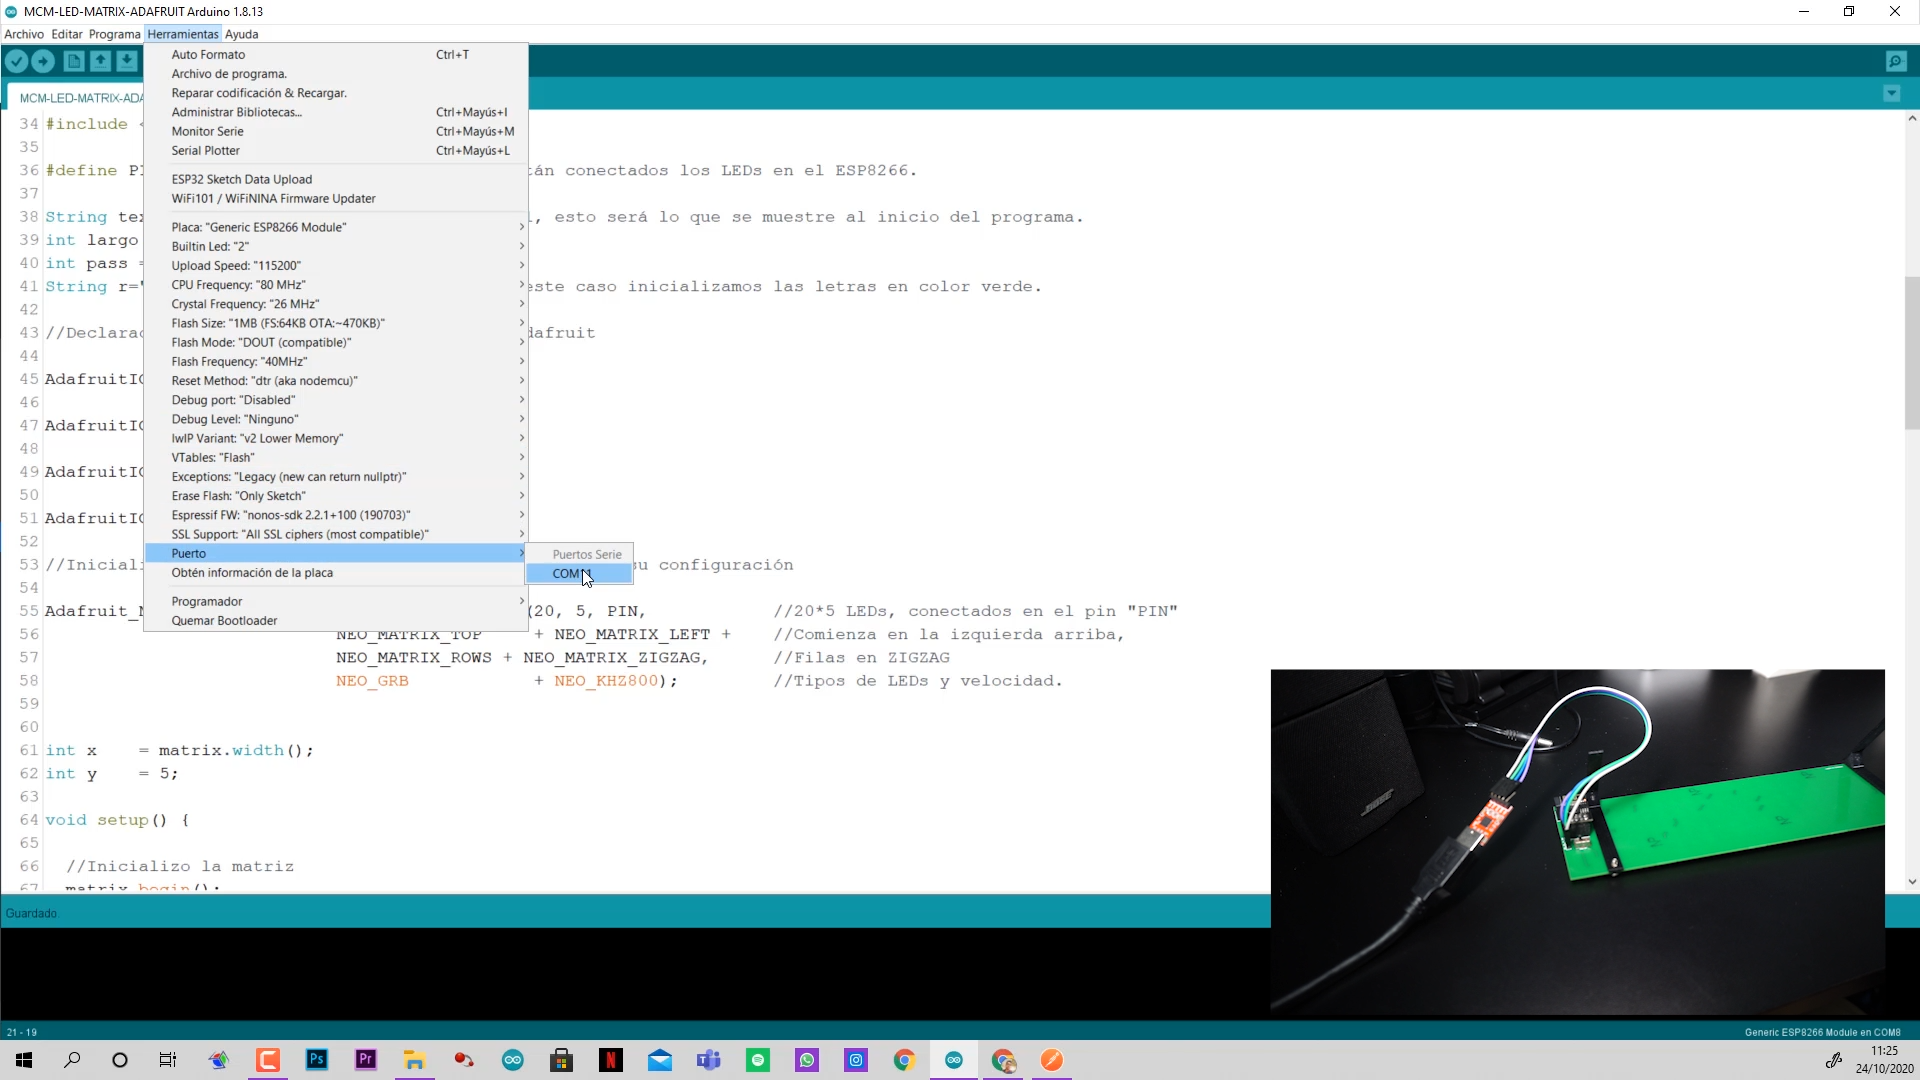Image resolution: width=1920 pixels, height=1080 pixels.
Task: Open the Serial Monitor icon
Action: (1896, 62)
